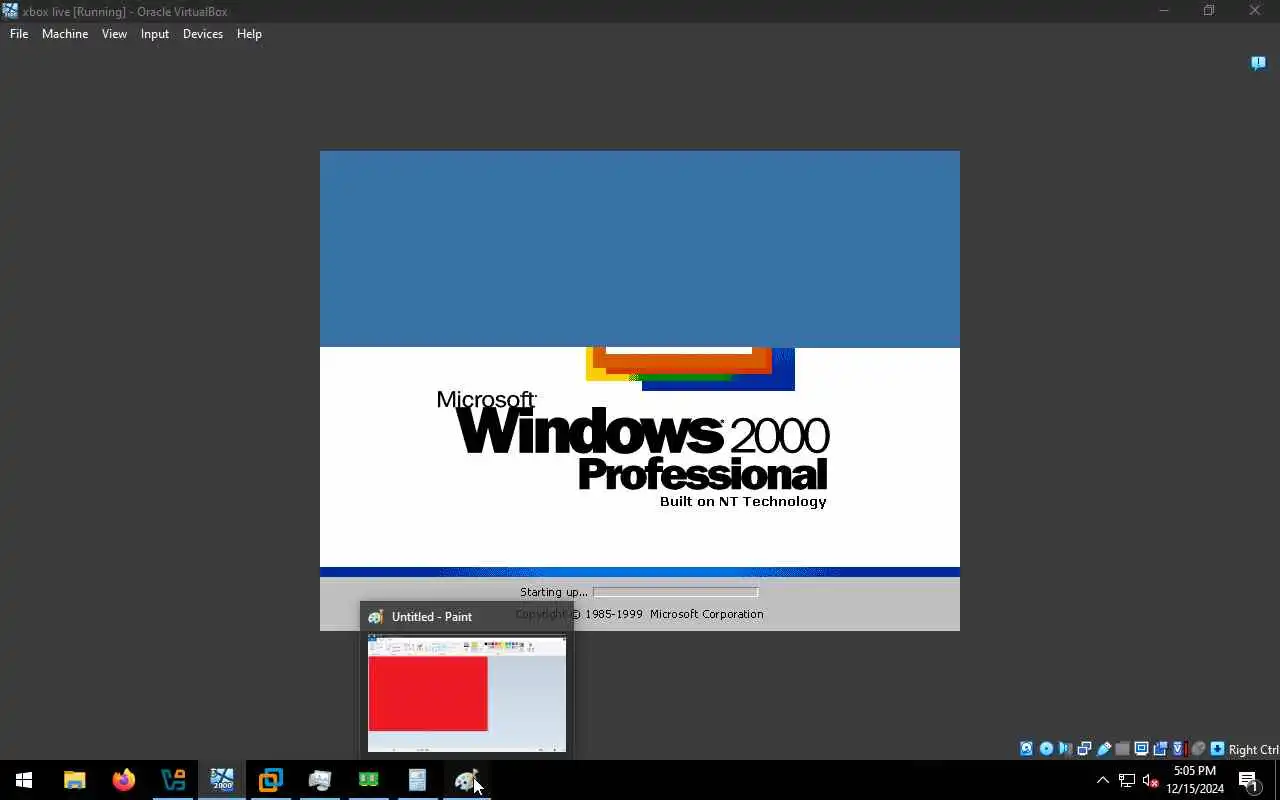Open the Windows Start menu

(24, 780)
